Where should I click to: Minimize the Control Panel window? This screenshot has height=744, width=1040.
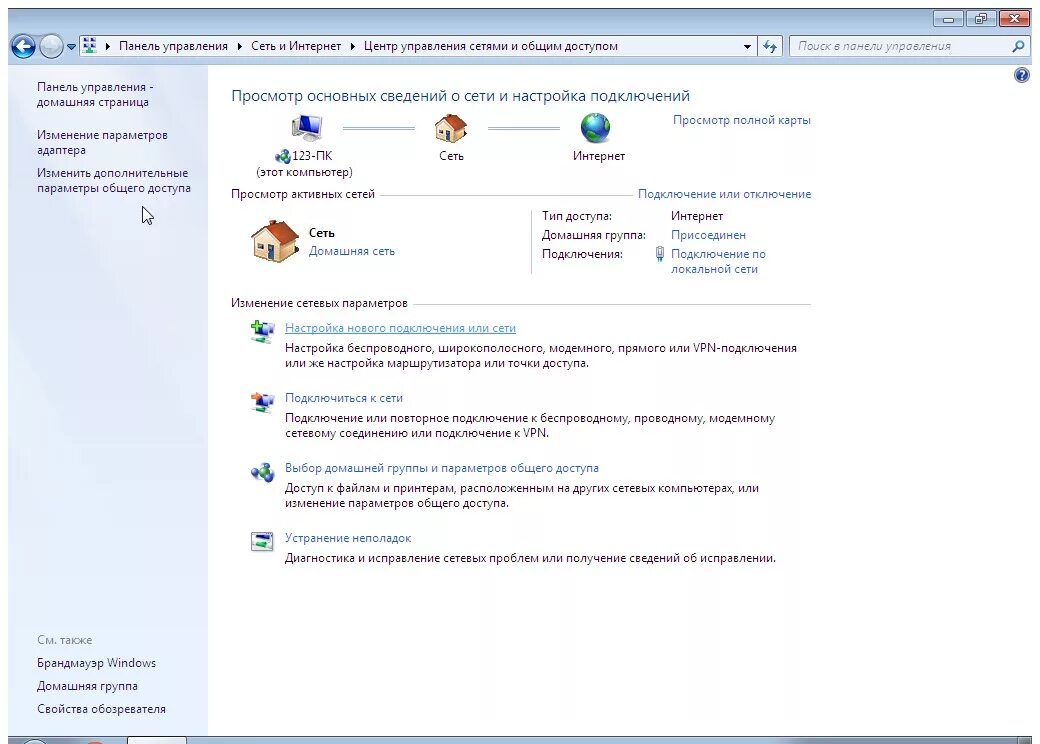click(948, 19)
